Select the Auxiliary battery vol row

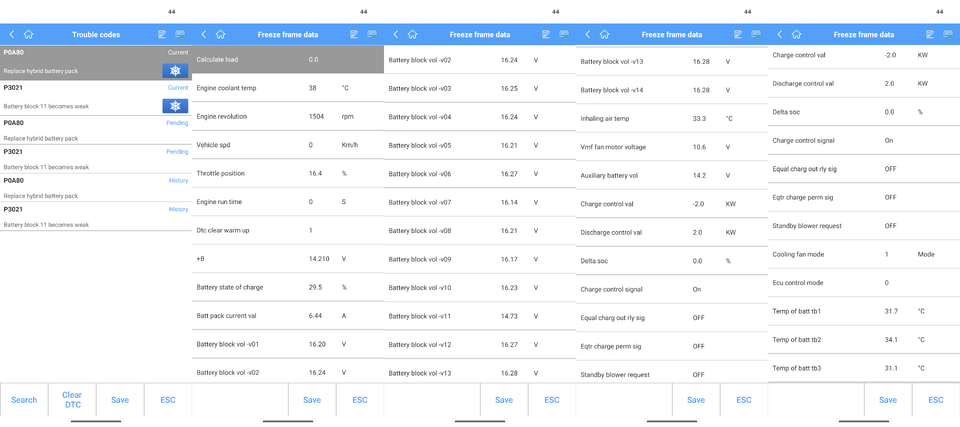click(672, 176)
